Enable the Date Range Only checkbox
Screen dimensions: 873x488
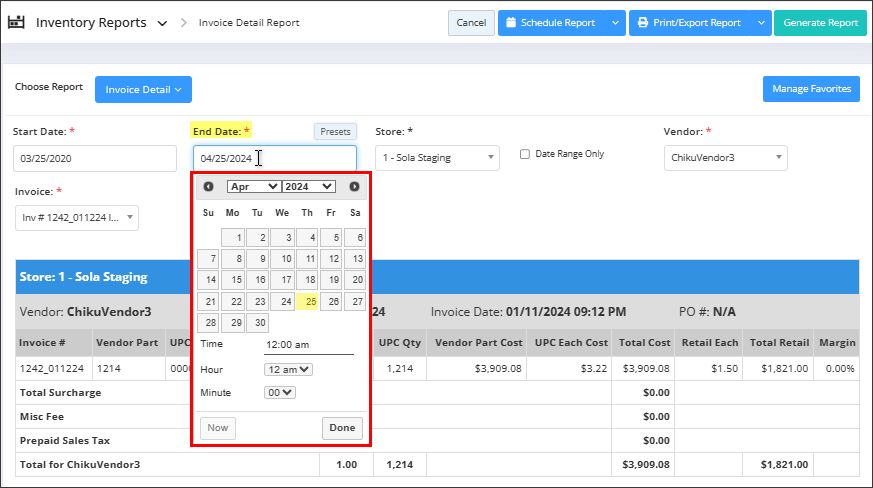coord(525,154)
